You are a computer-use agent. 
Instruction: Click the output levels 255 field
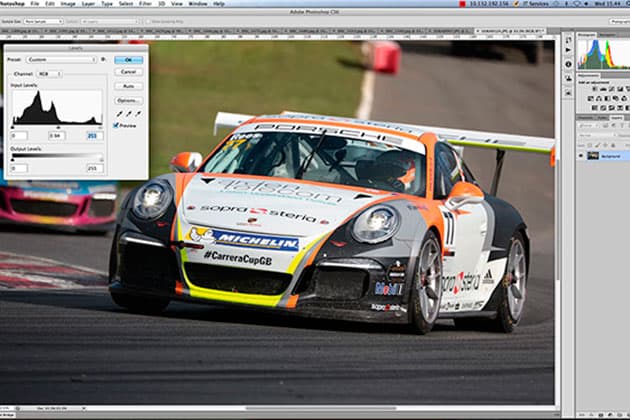[x=95, y=168]
